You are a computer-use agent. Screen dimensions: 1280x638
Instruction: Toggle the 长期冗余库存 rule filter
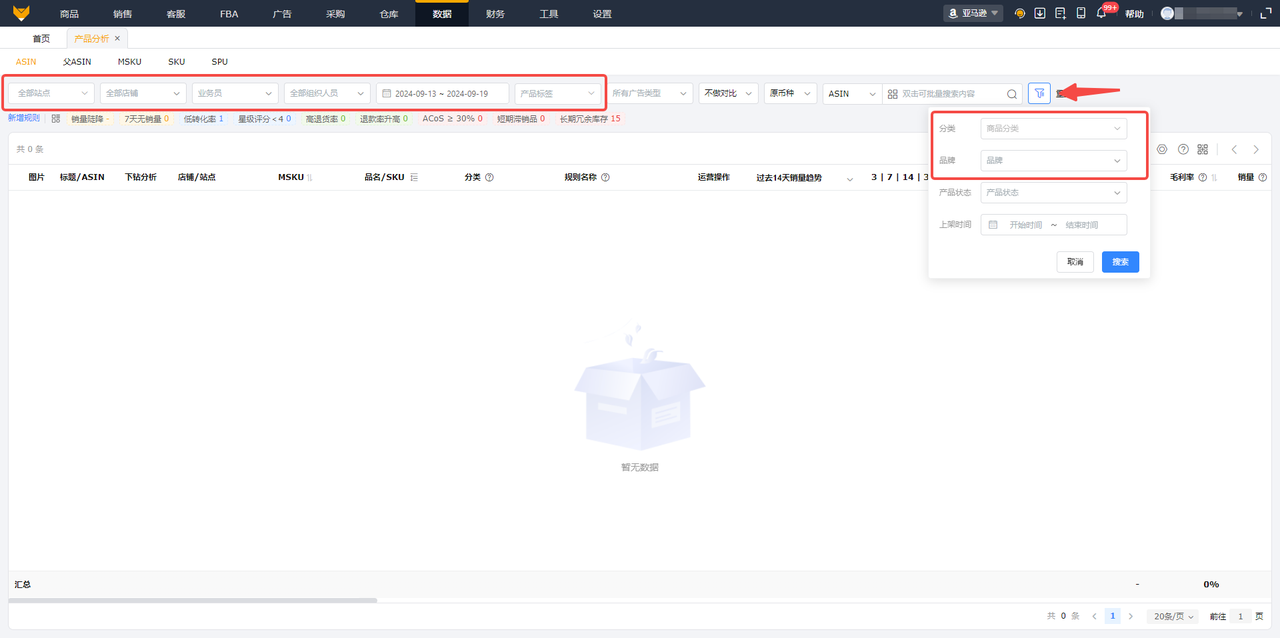[590, 118]
